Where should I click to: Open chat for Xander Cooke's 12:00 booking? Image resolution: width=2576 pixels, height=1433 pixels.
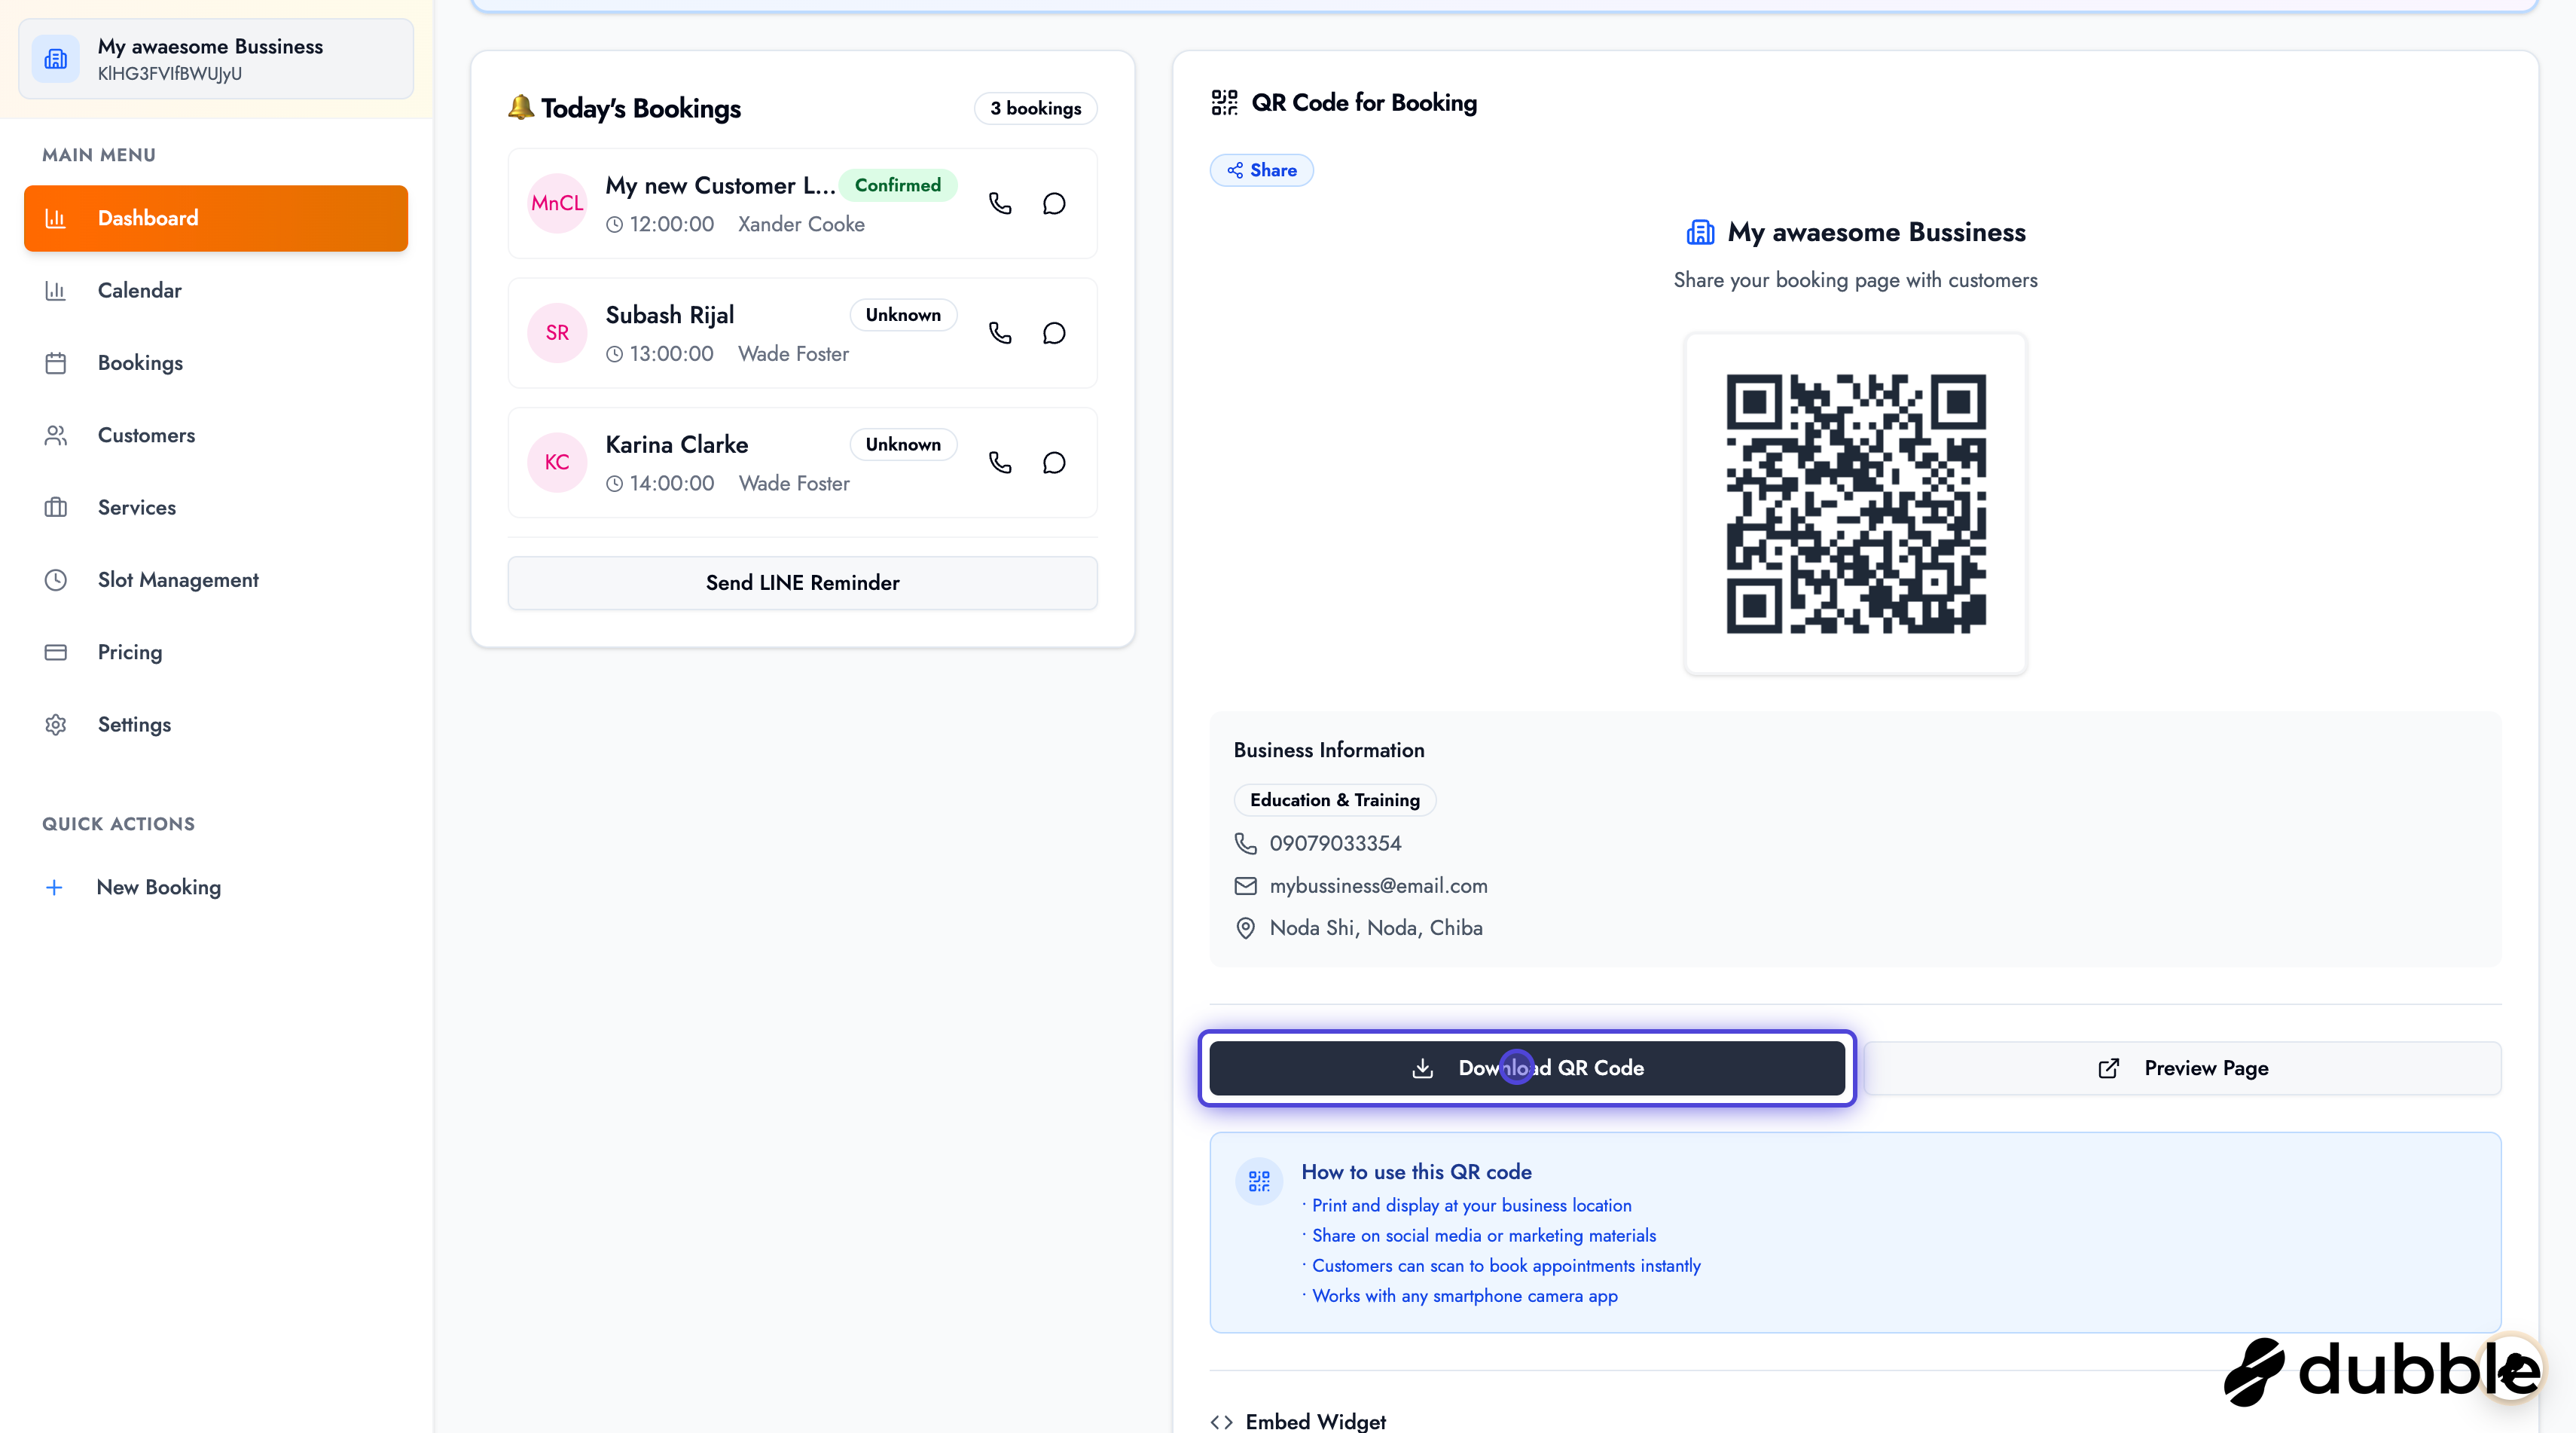click(1054, 204)
